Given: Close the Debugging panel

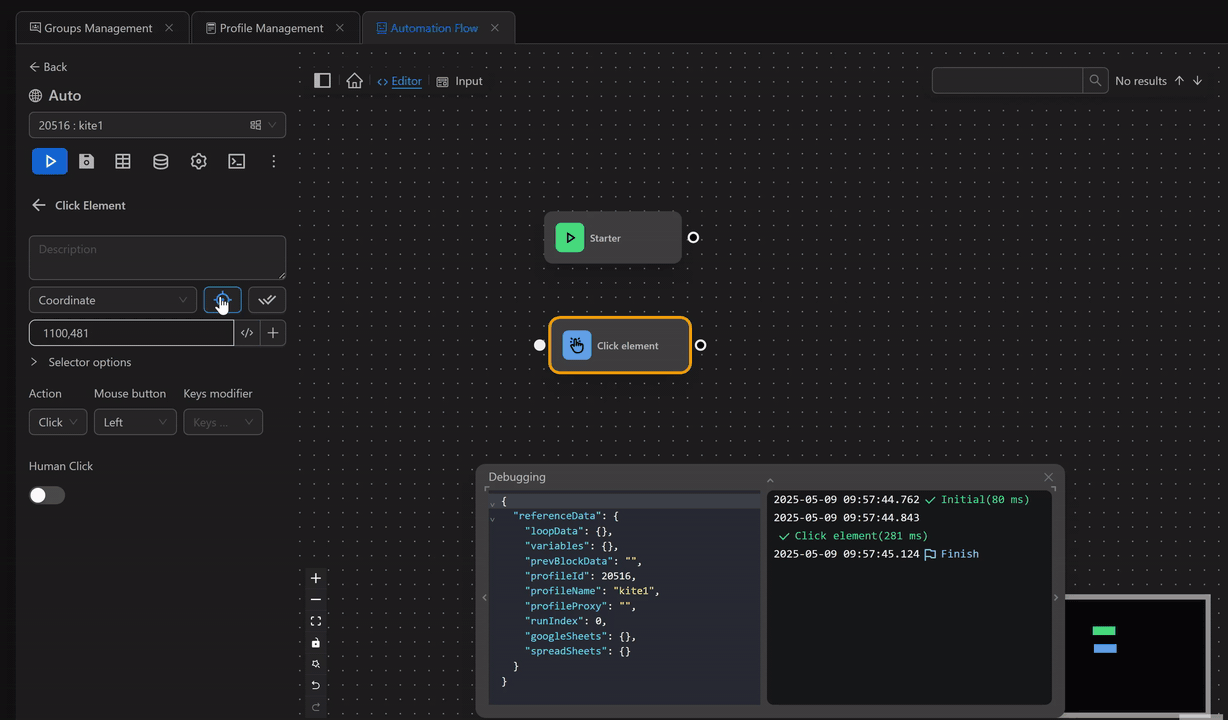Looking at the screenshot, I should pos(1048,477).
